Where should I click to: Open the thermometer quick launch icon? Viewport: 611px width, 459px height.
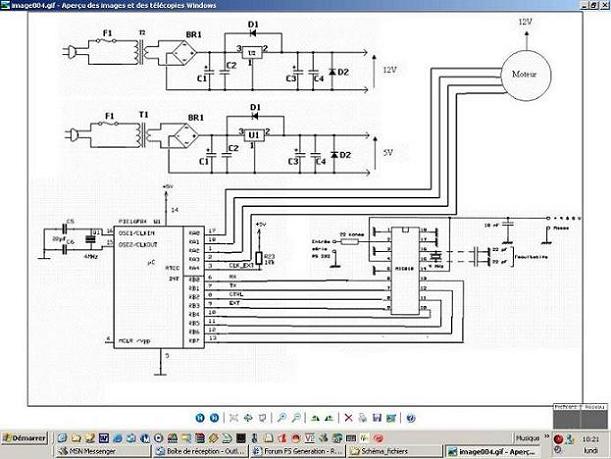254,438
